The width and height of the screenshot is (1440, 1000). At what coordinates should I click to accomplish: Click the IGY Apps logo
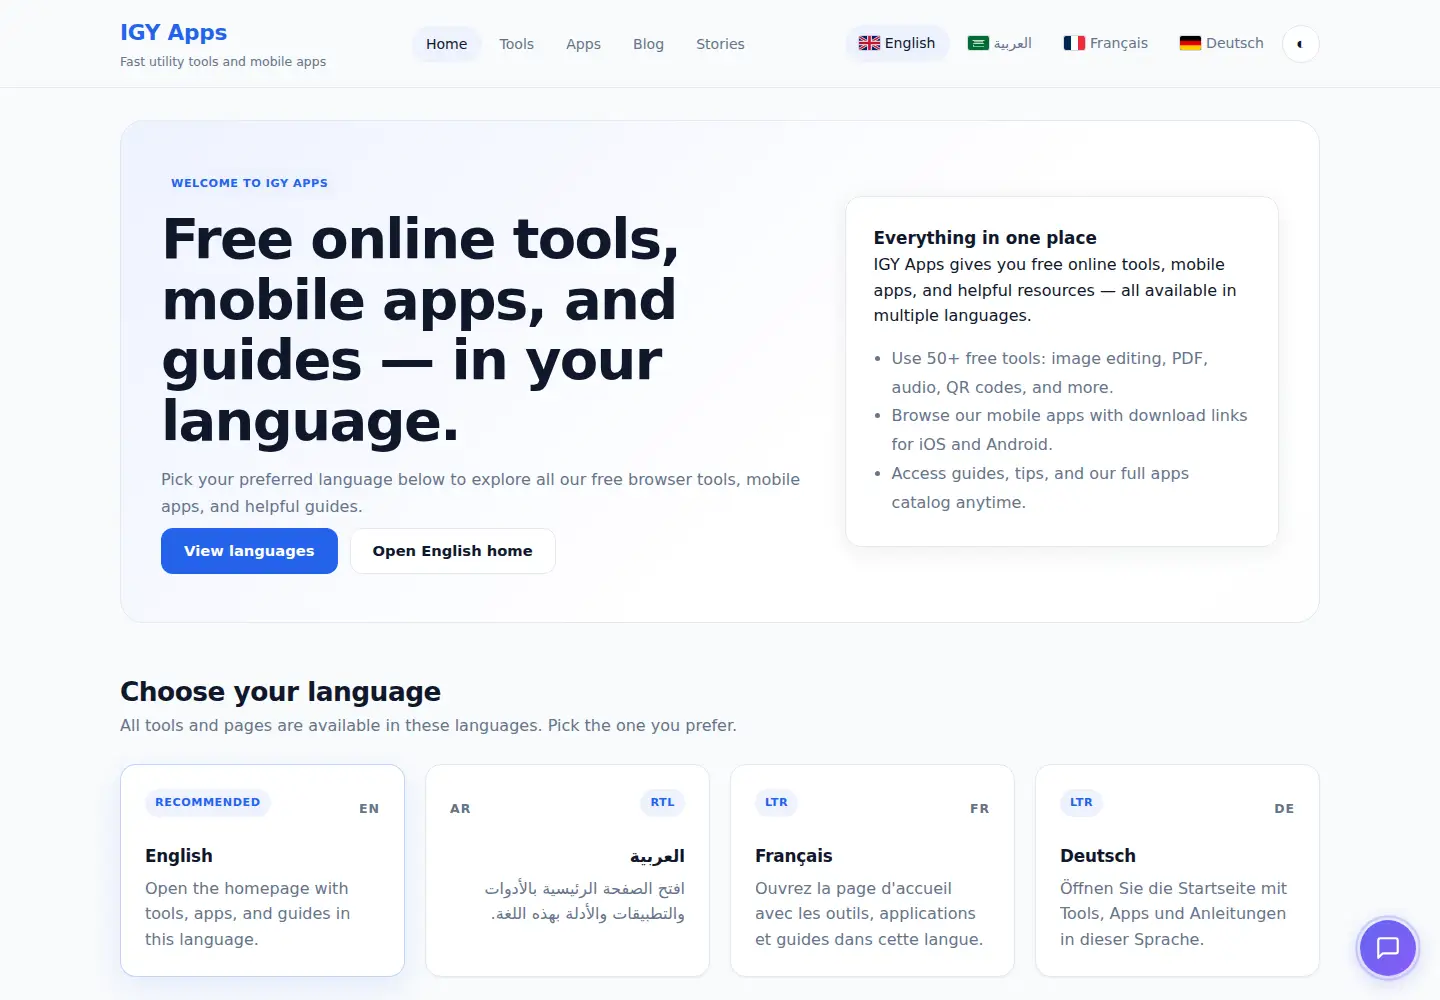(174, 32)
